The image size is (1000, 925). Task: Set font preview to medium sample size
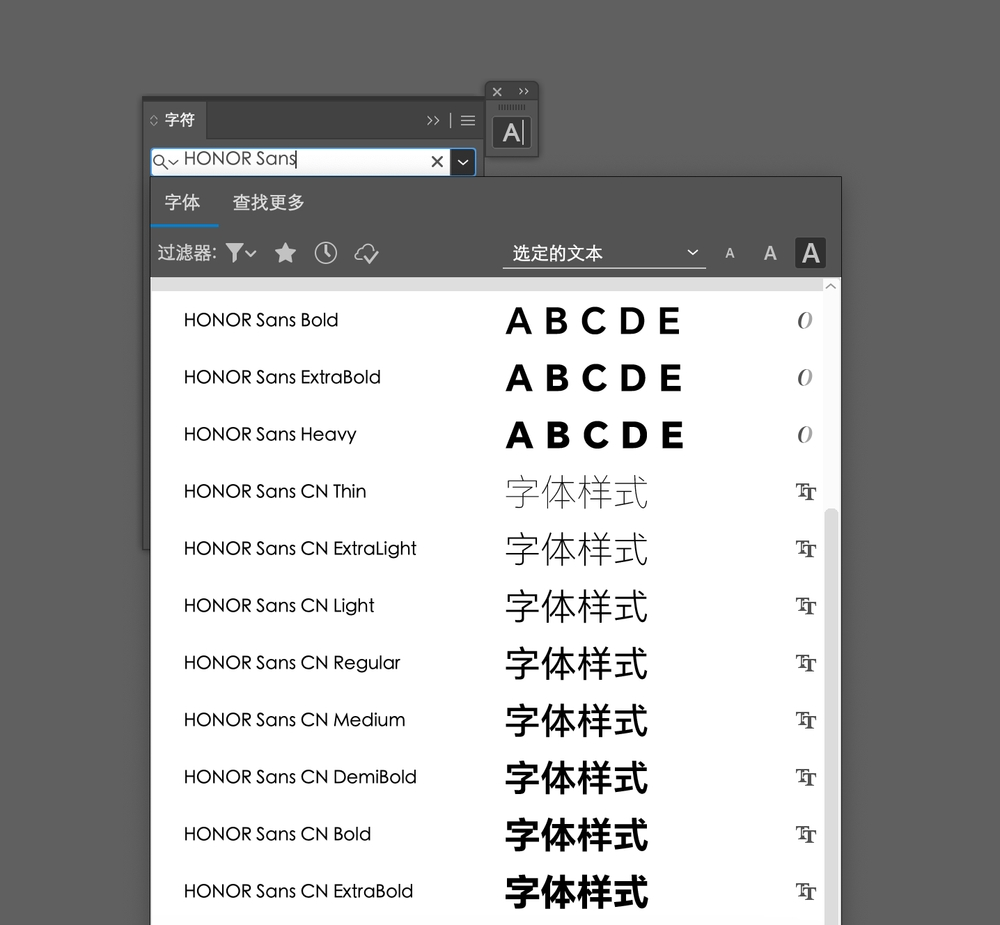pyautogui.click(x=770, y=253)
